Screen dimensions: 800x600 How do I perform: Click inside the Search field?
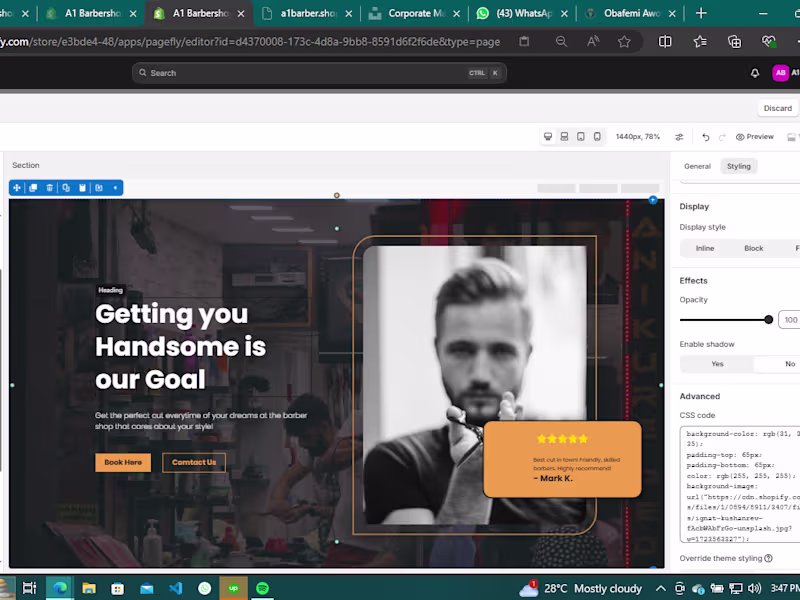coord(300,72)
